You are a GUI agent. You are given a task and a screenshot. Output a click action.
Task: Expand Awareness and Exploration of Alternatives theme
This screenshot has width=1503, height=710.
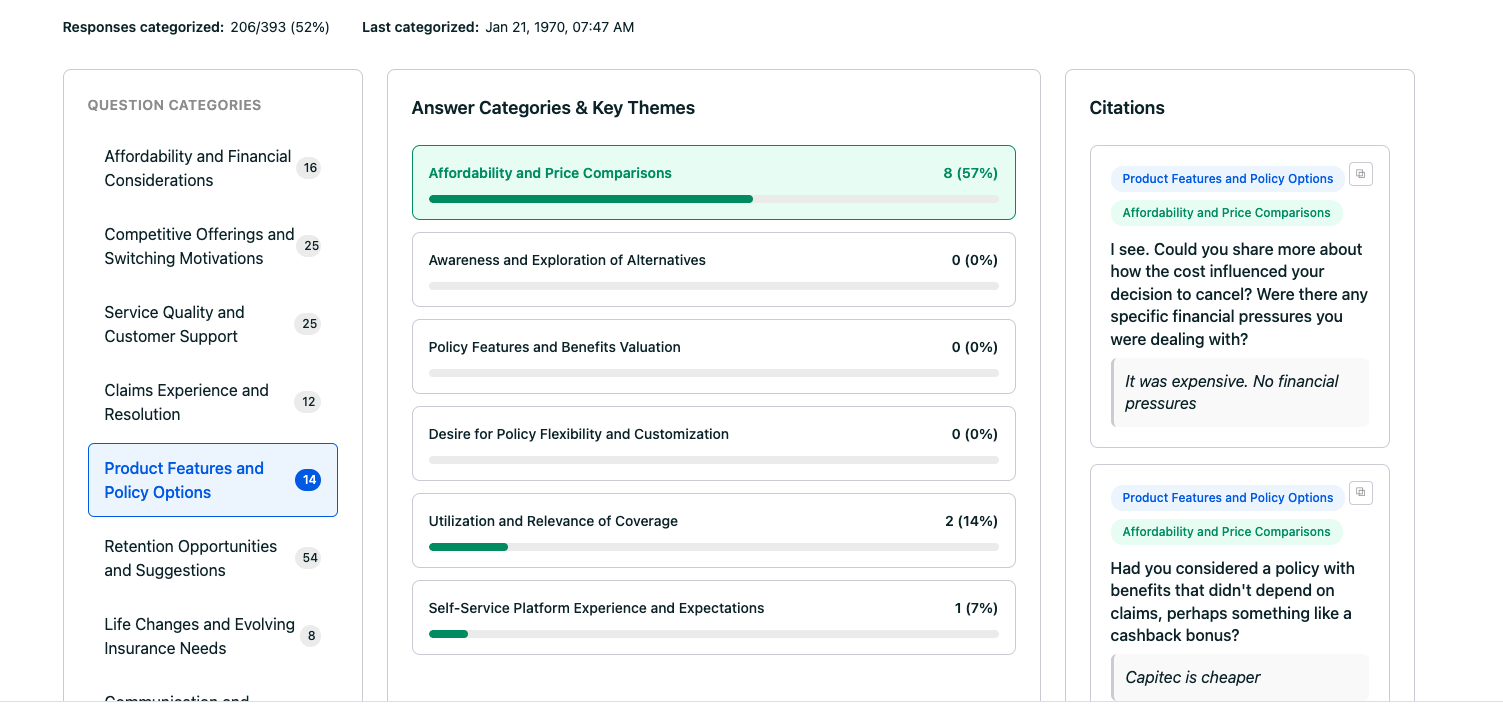click(x=713, y=269)
